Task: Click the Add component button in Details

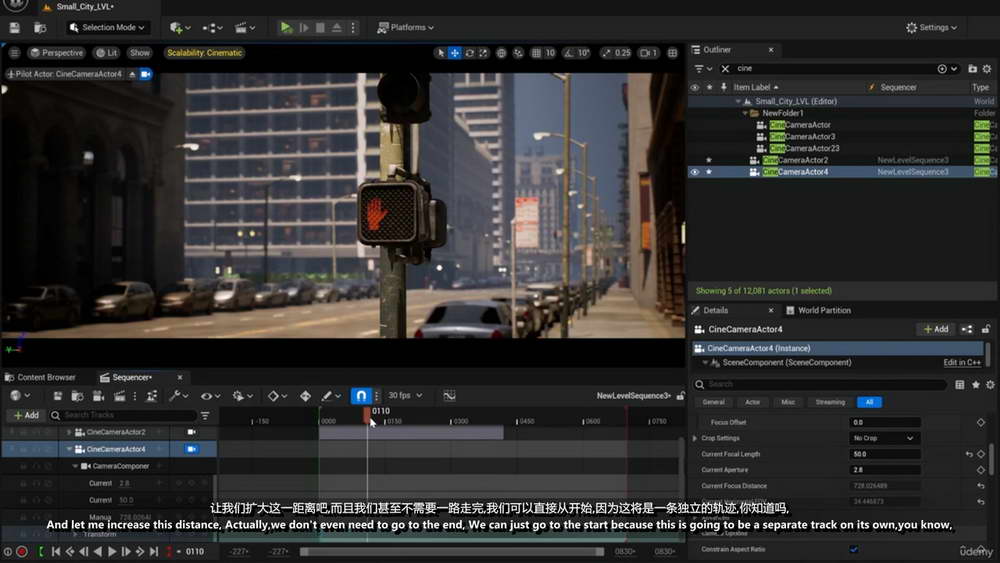Action: click(936, 329)
